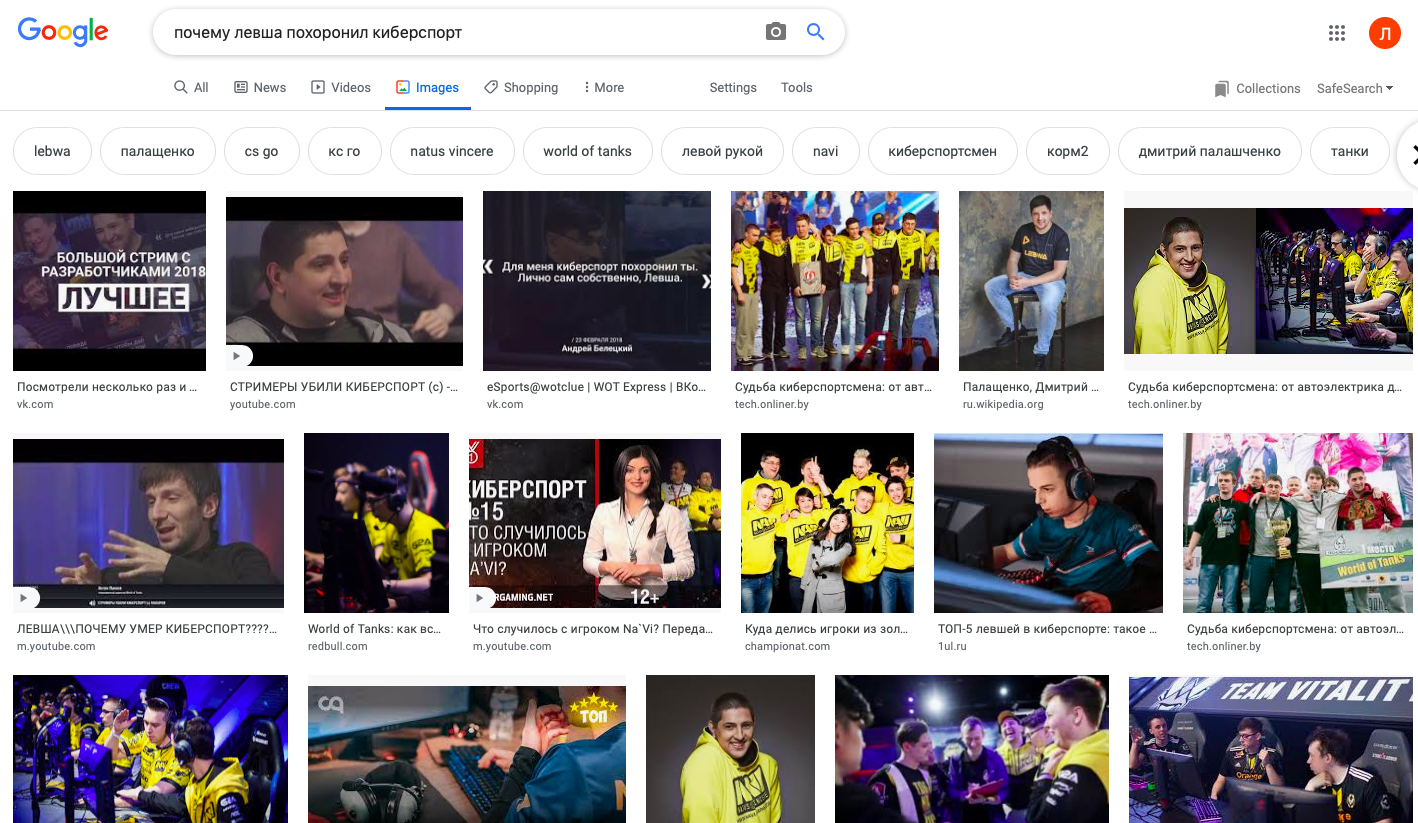Click the blue magnifier search button
Screen dimensions: 1418x823
pos(815,32)
